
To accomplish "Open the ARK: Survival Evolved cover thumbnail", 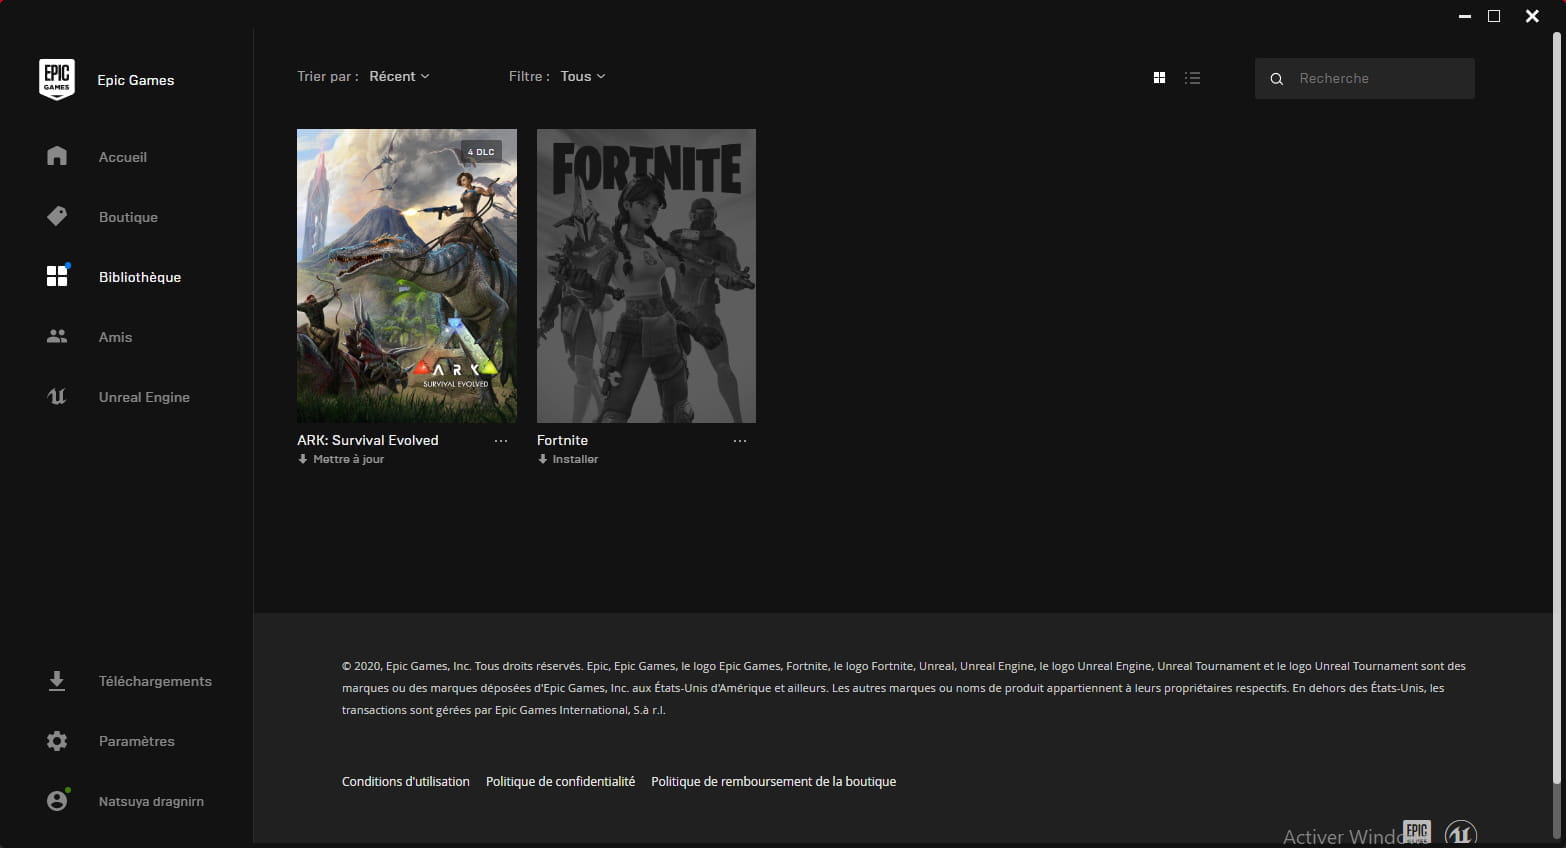I will click(407, 275).
